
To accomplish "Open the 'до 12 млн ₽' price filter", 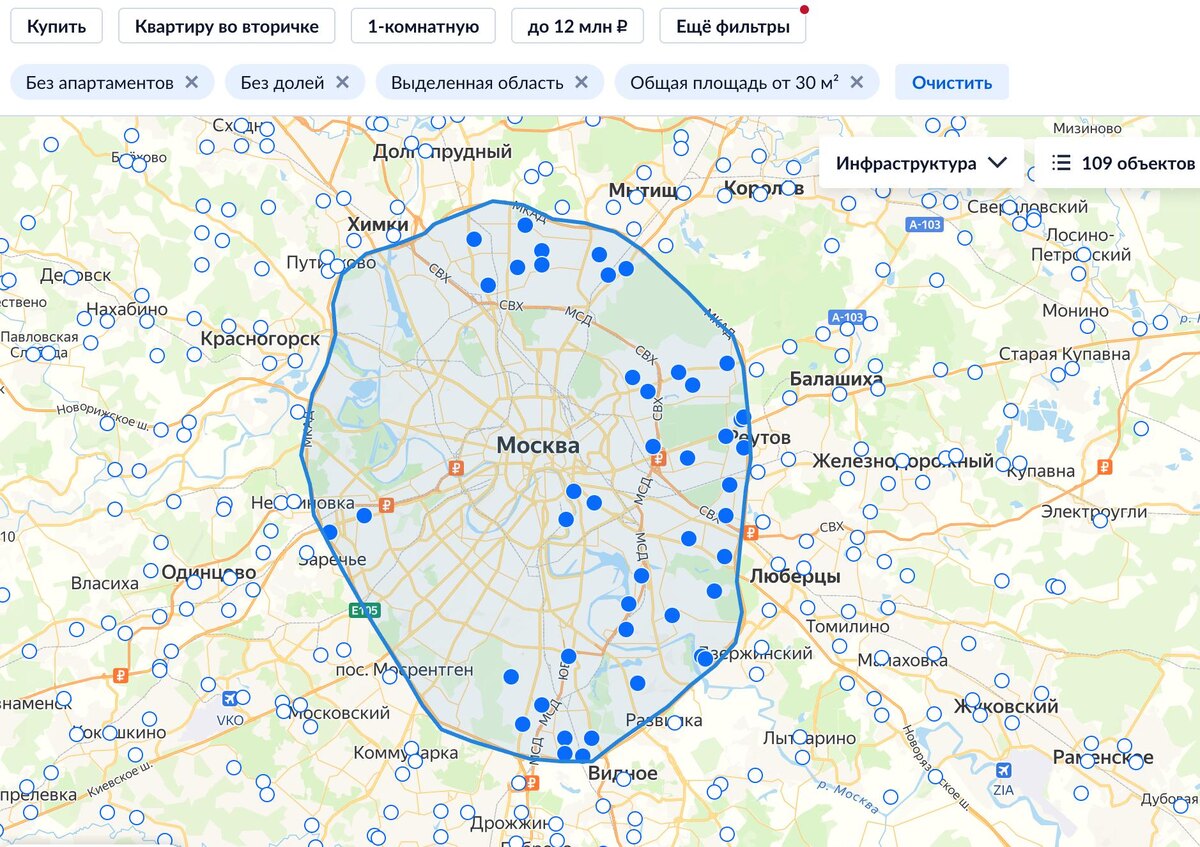I will coord(578,26).
